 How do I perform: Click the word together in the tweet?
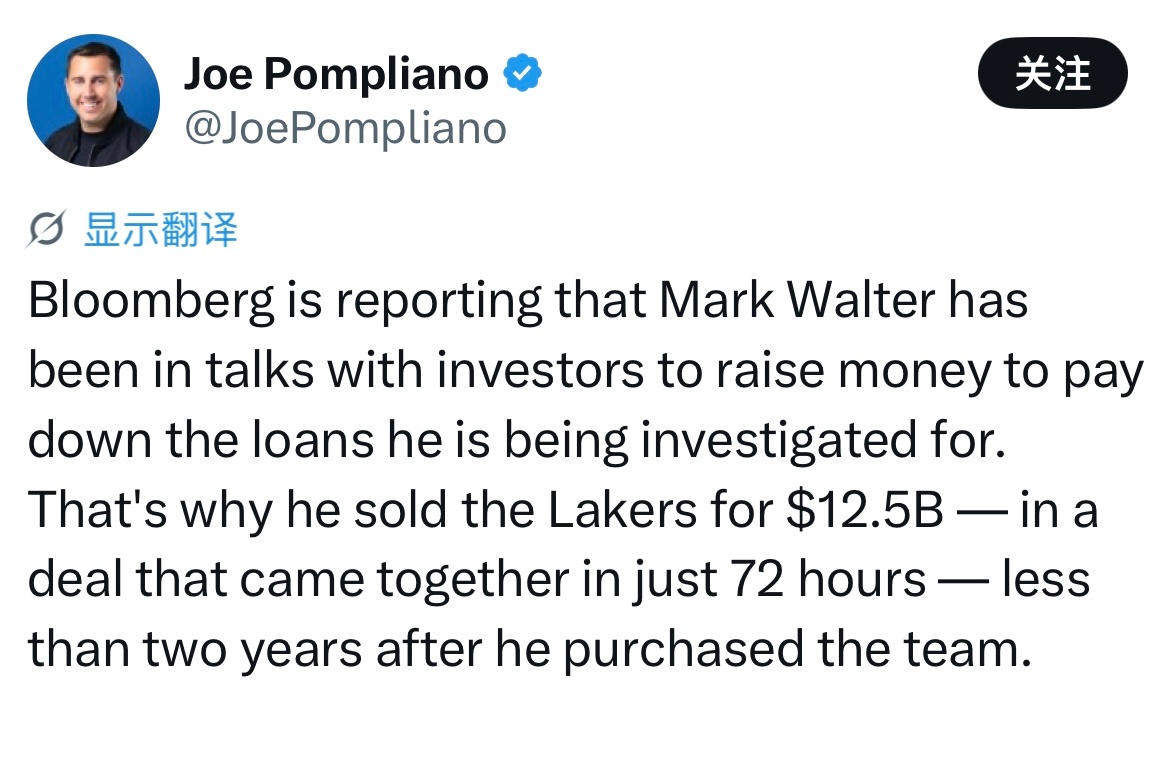click(x=473, y=581)
